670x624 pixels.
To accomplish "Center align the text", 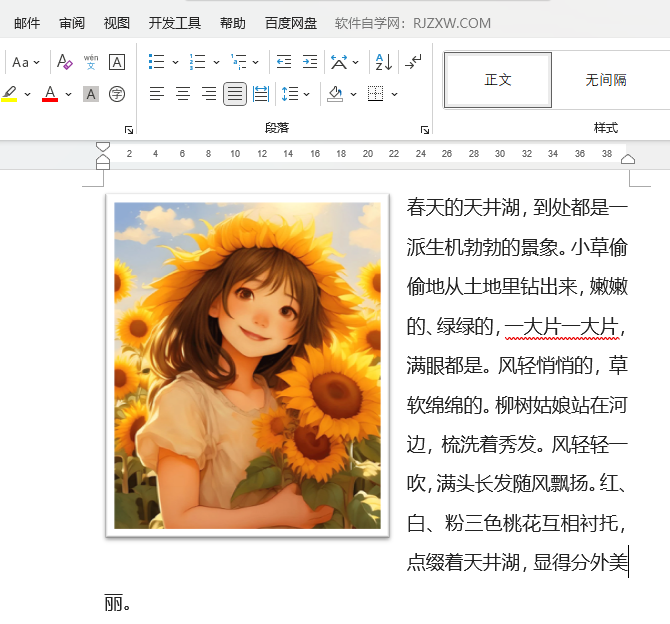I will 183,94.
